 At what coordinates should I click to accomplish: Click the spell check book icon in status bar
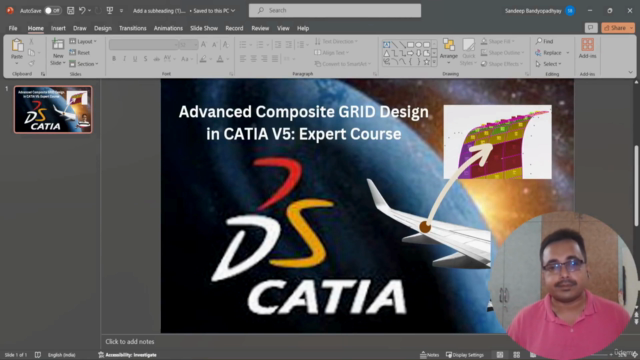click(38, 355)
